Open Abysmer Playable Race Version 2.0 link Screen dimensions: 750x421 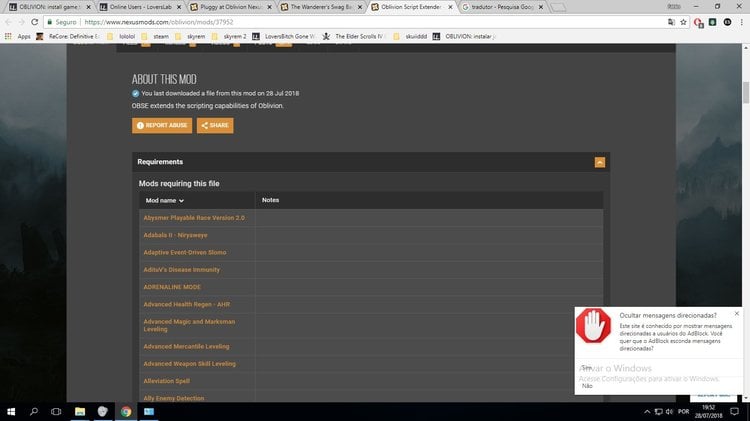pos(194,218)
